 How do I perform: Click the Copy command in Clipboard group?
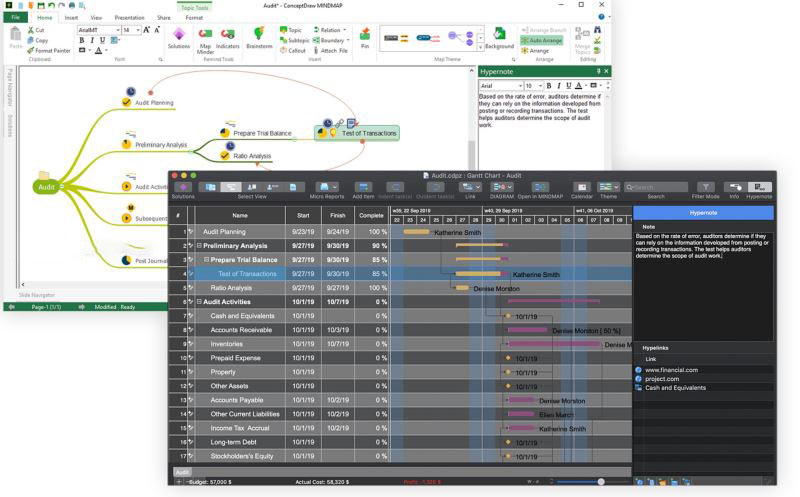[38, 40]
